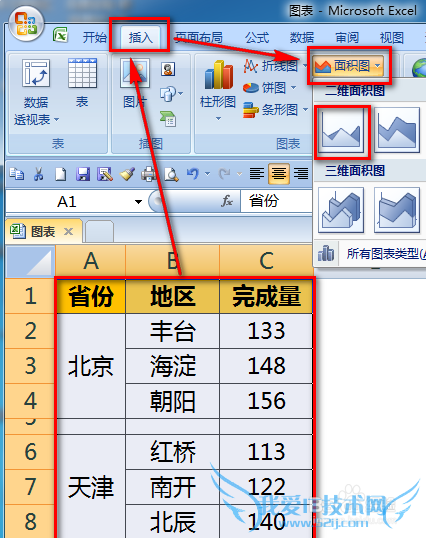Switch to the 数据 tab
Image resolution: width=426 pixels, height=538 pixels.
(302, 37)
